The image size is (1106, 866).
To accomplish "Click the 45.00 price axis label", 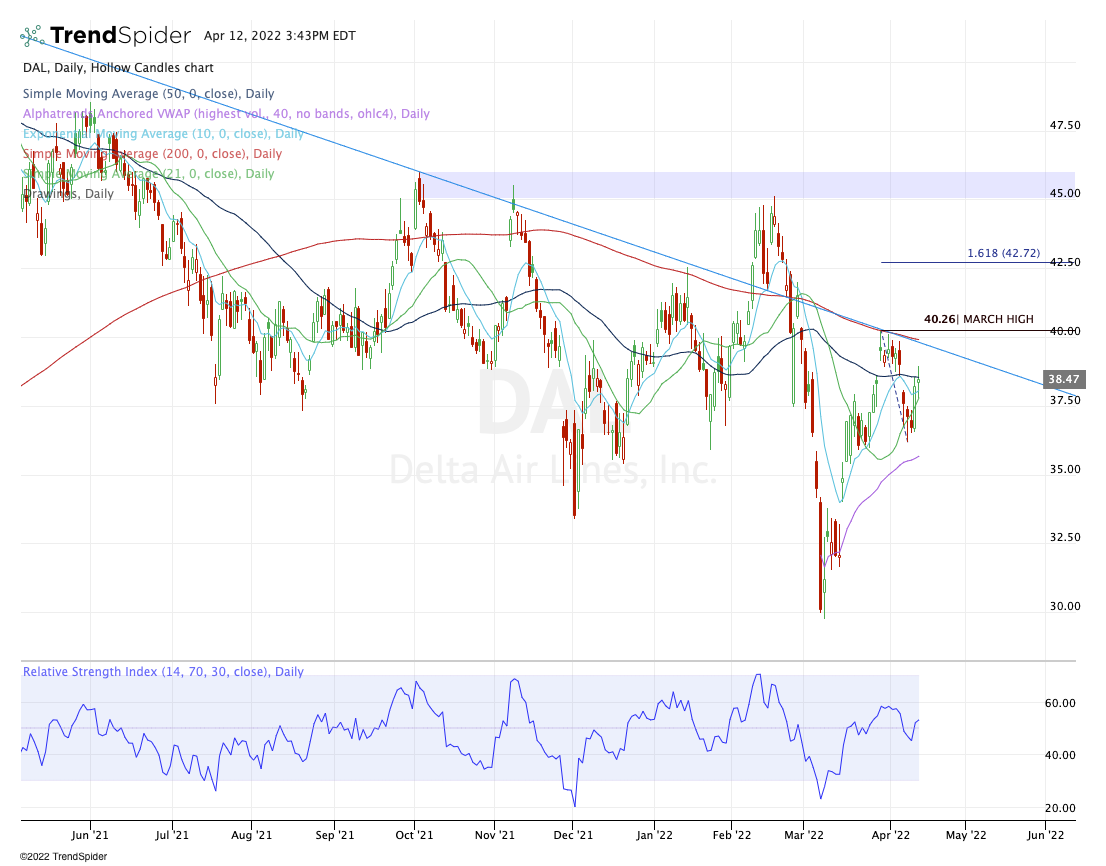I will pos(1065,193).
